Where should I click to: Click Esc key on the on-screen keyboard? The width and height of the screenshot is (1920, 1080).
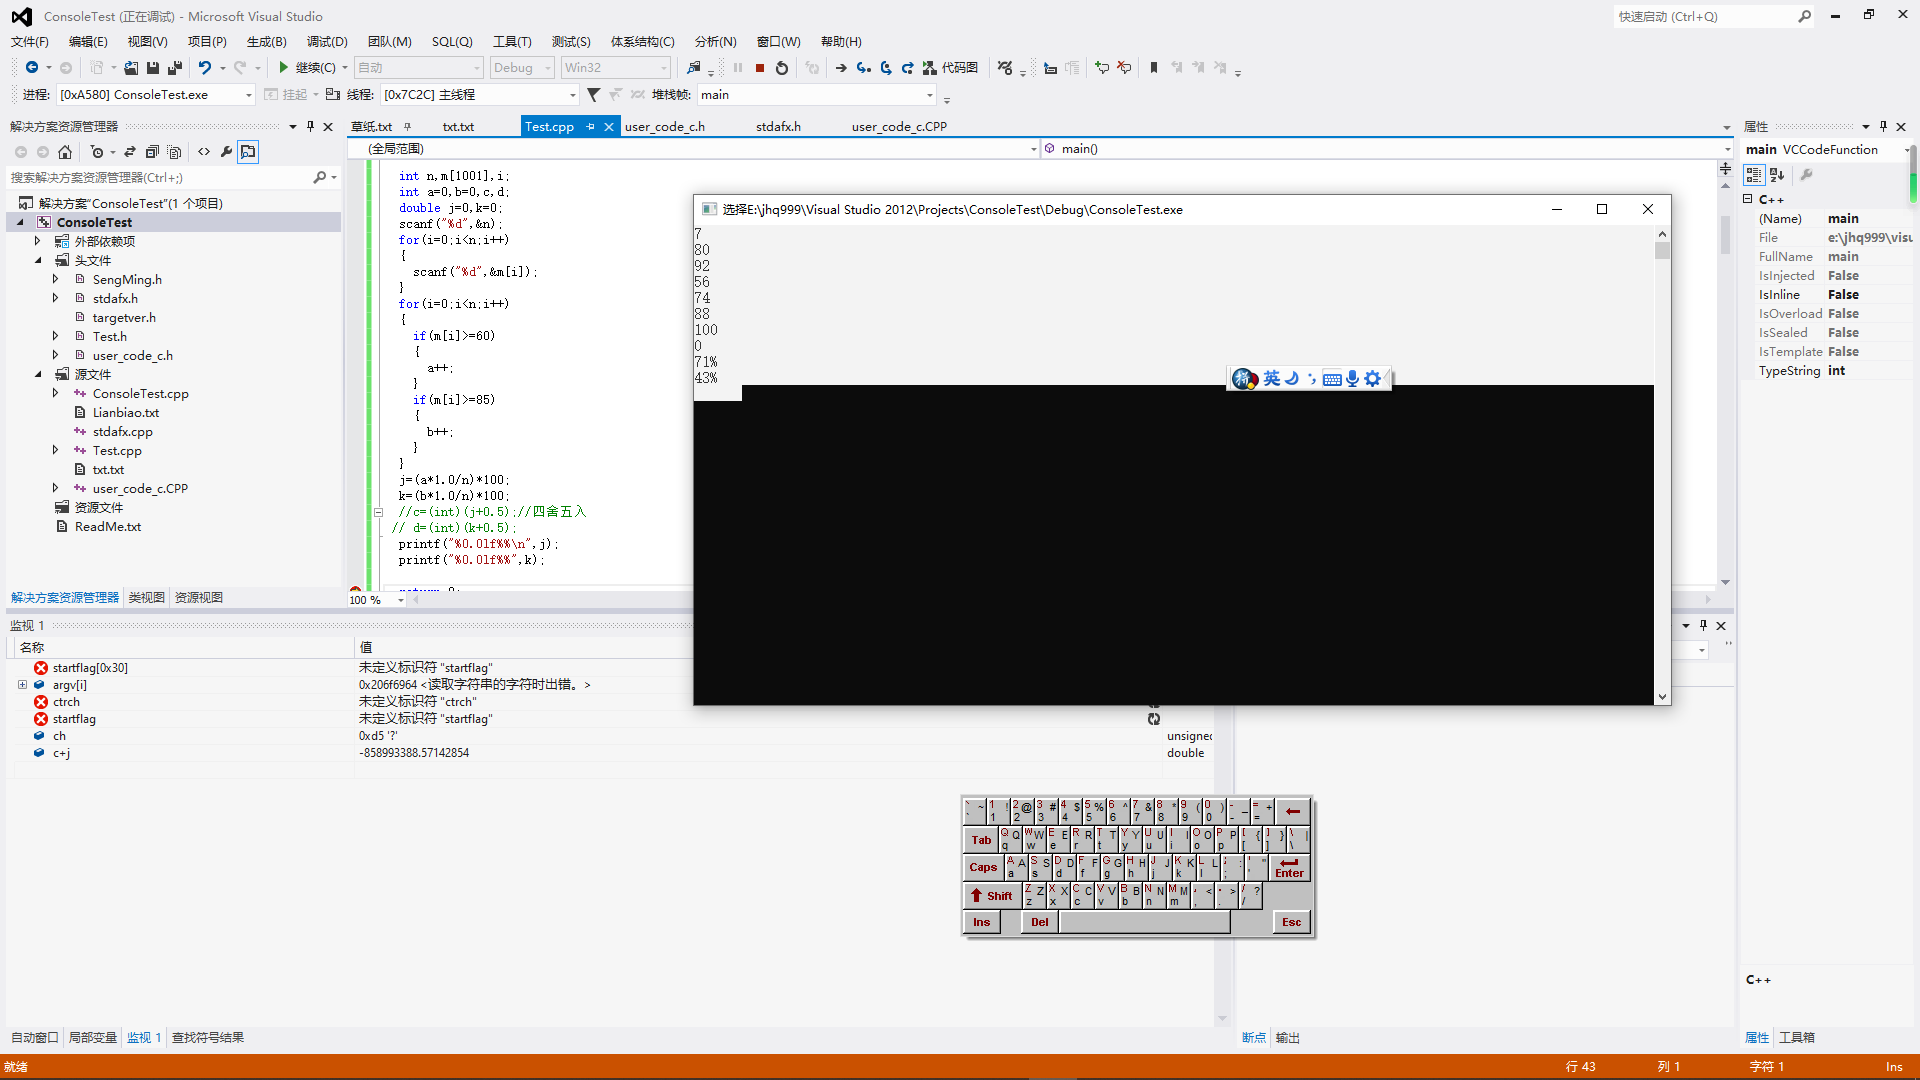[x=1291, y=922]
